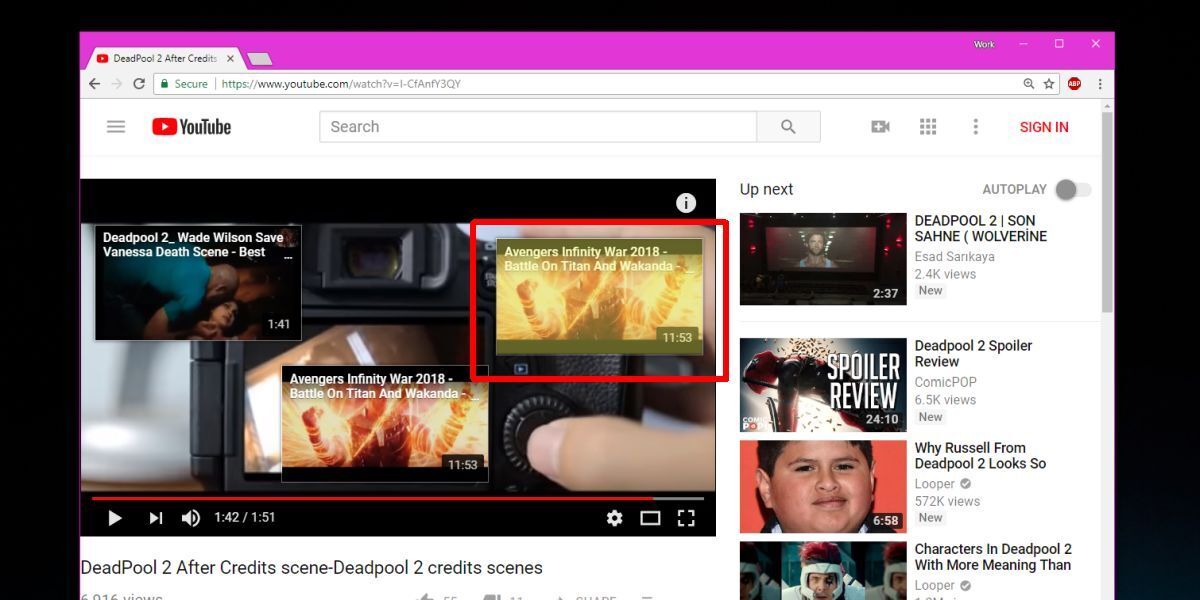This screenshot has height=600, width=1200.
Task: Click the search magnifier button
Action: point(788,127)
